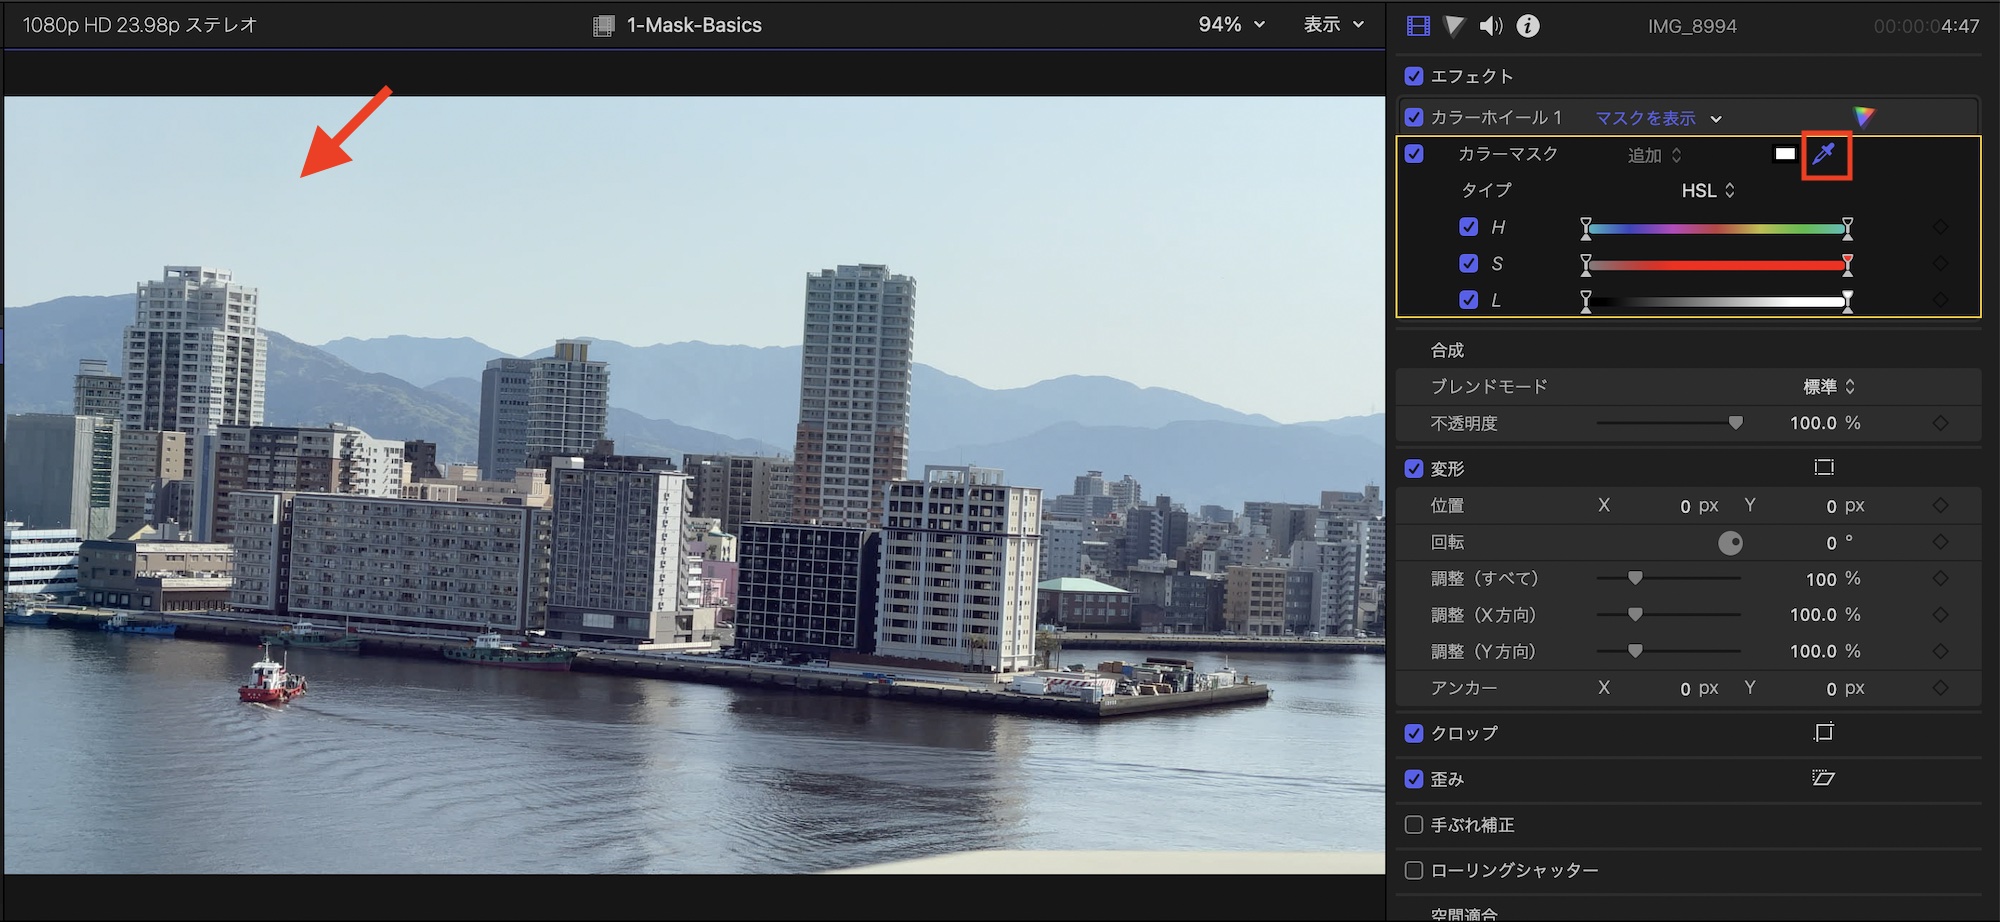Open the audio inspector speaker tab

tap(1490, 26)
